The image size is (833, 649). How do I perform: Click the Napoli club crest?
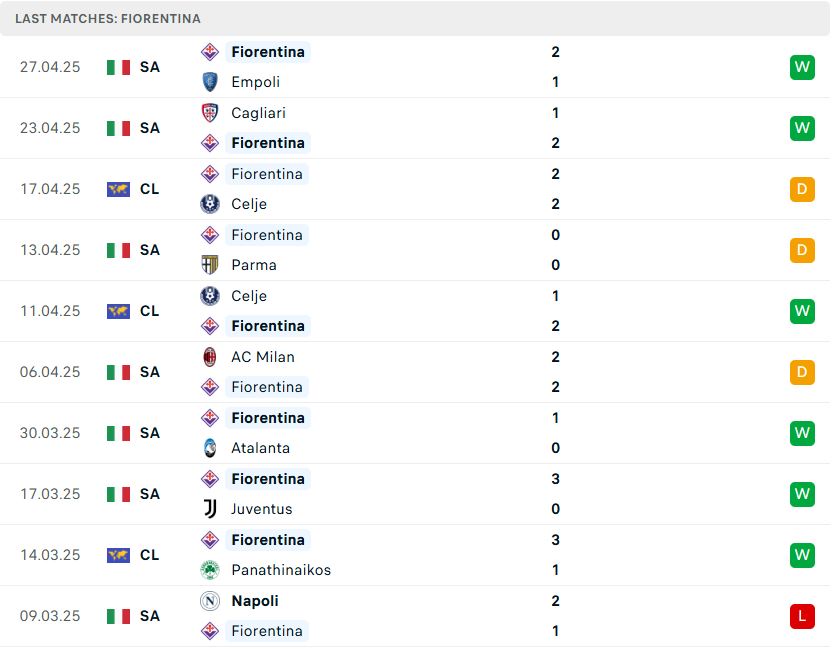[210, 601]
